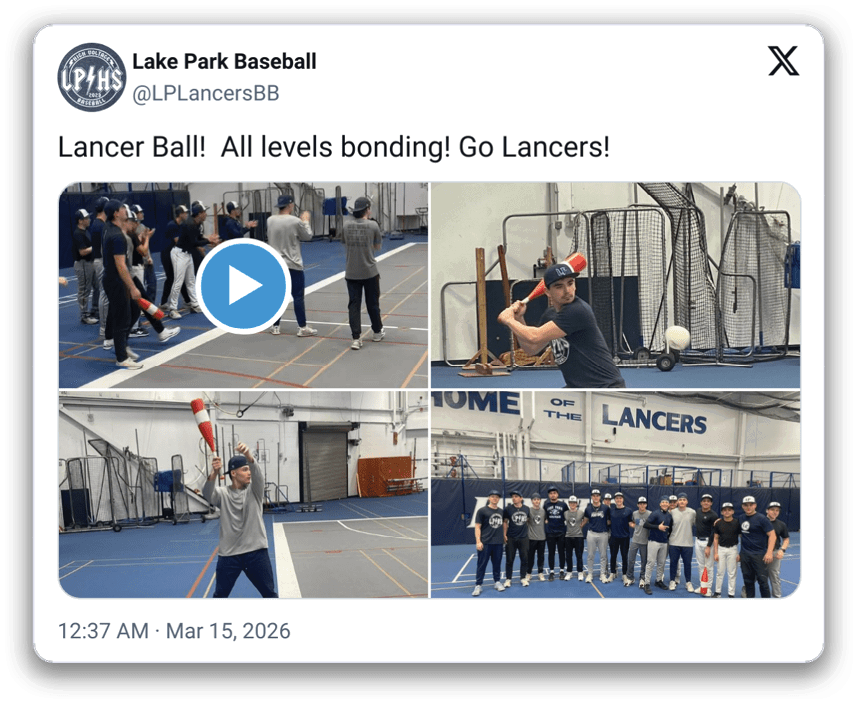Click the orange cone in group photo
857x714 pixels.
click(x=705, y=581)
